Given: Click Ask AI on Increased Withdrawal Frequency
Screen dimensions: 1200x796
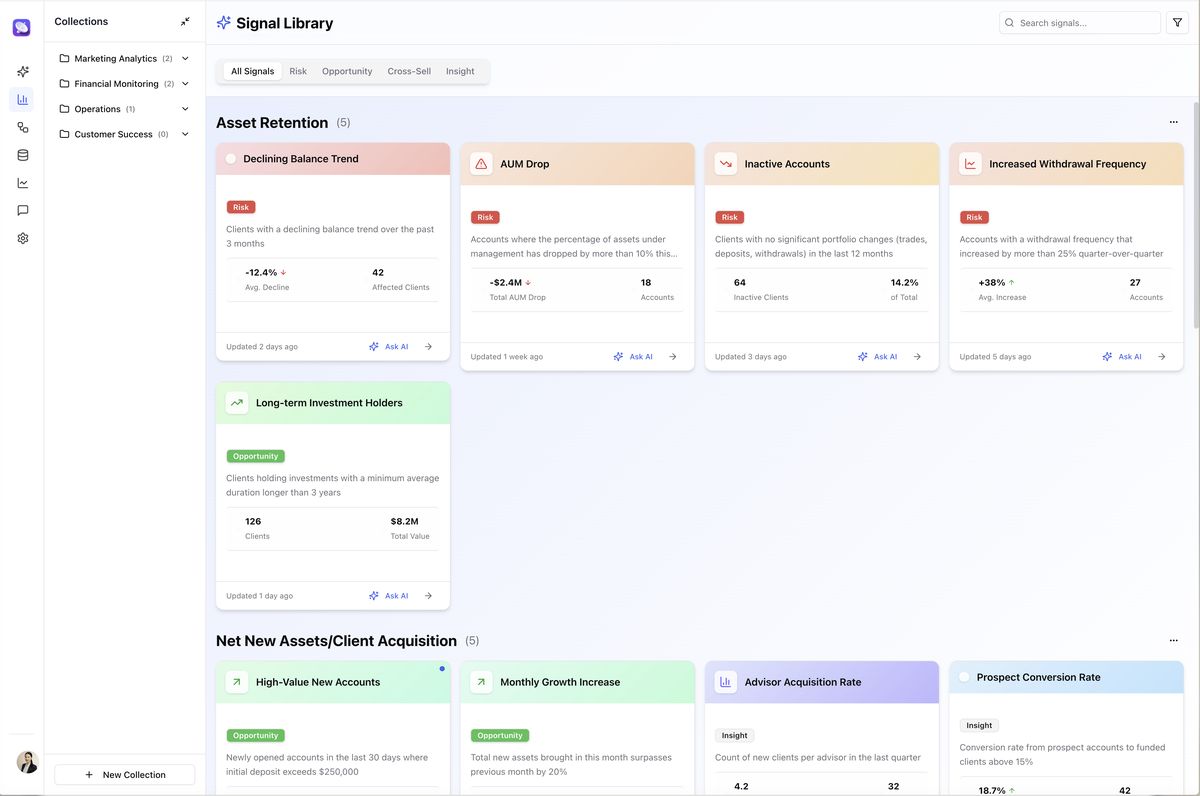Looking at the screenshot, I should point(1122,356).
